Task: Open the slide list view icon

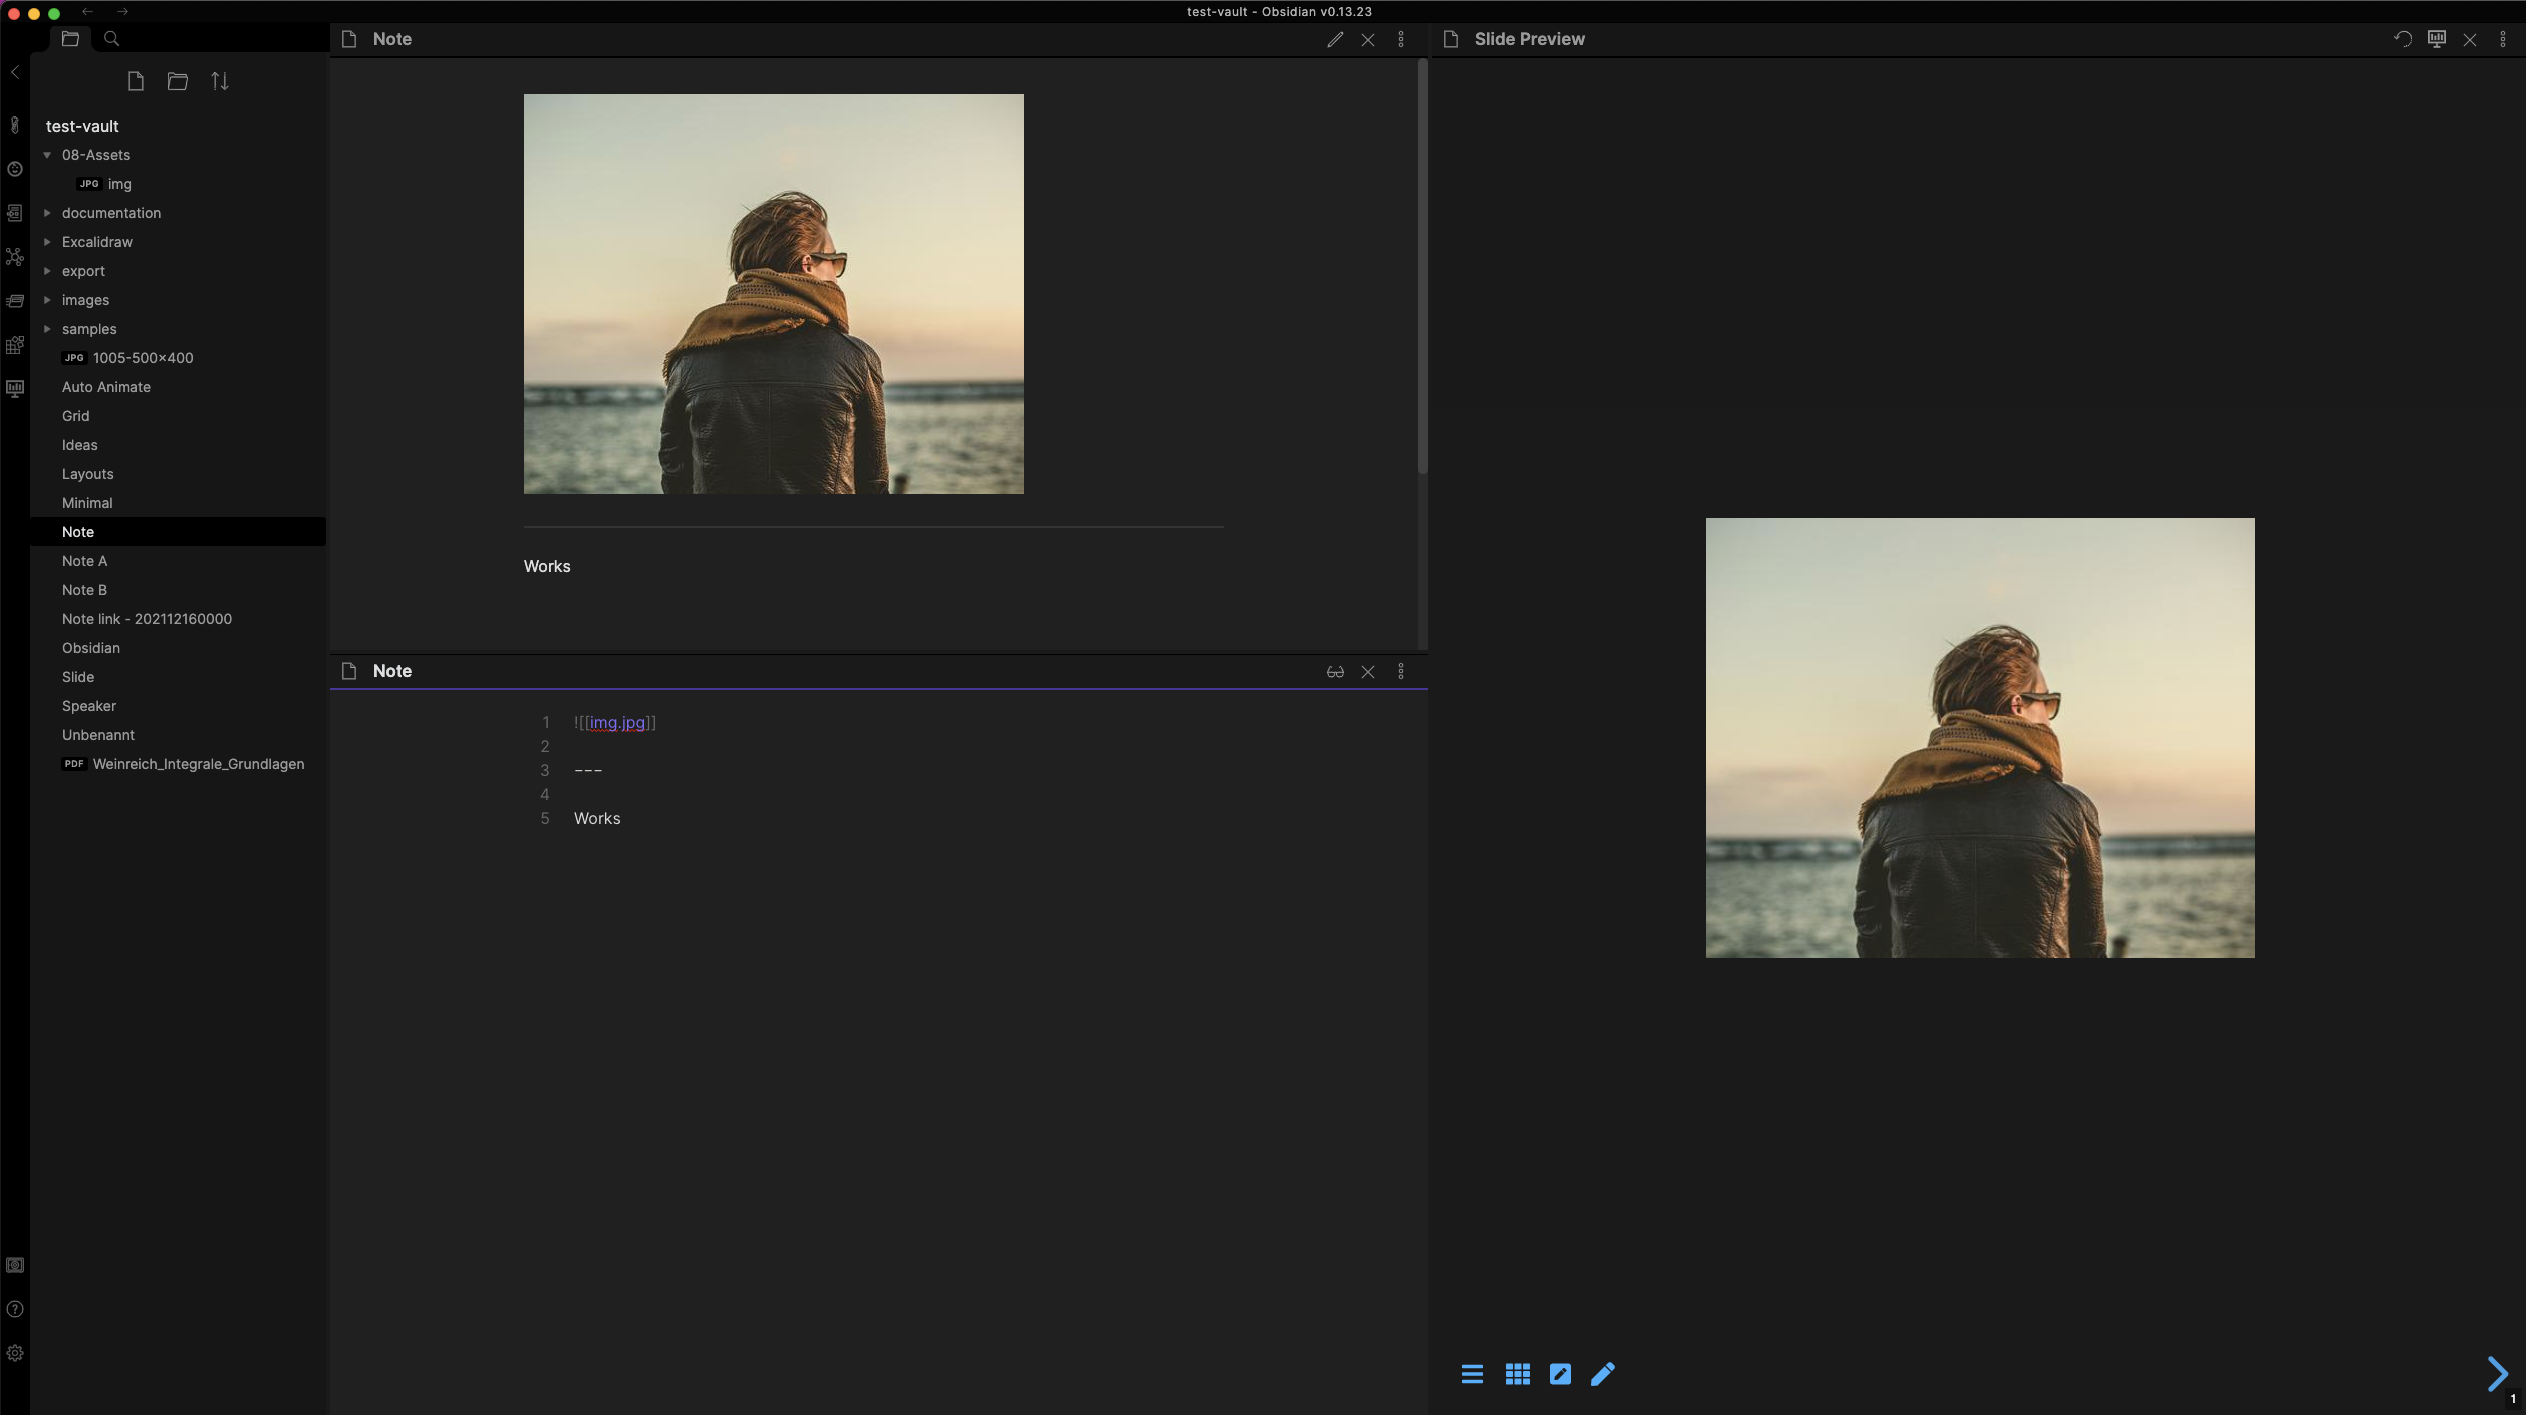Action: [x=1472, y=1374]
